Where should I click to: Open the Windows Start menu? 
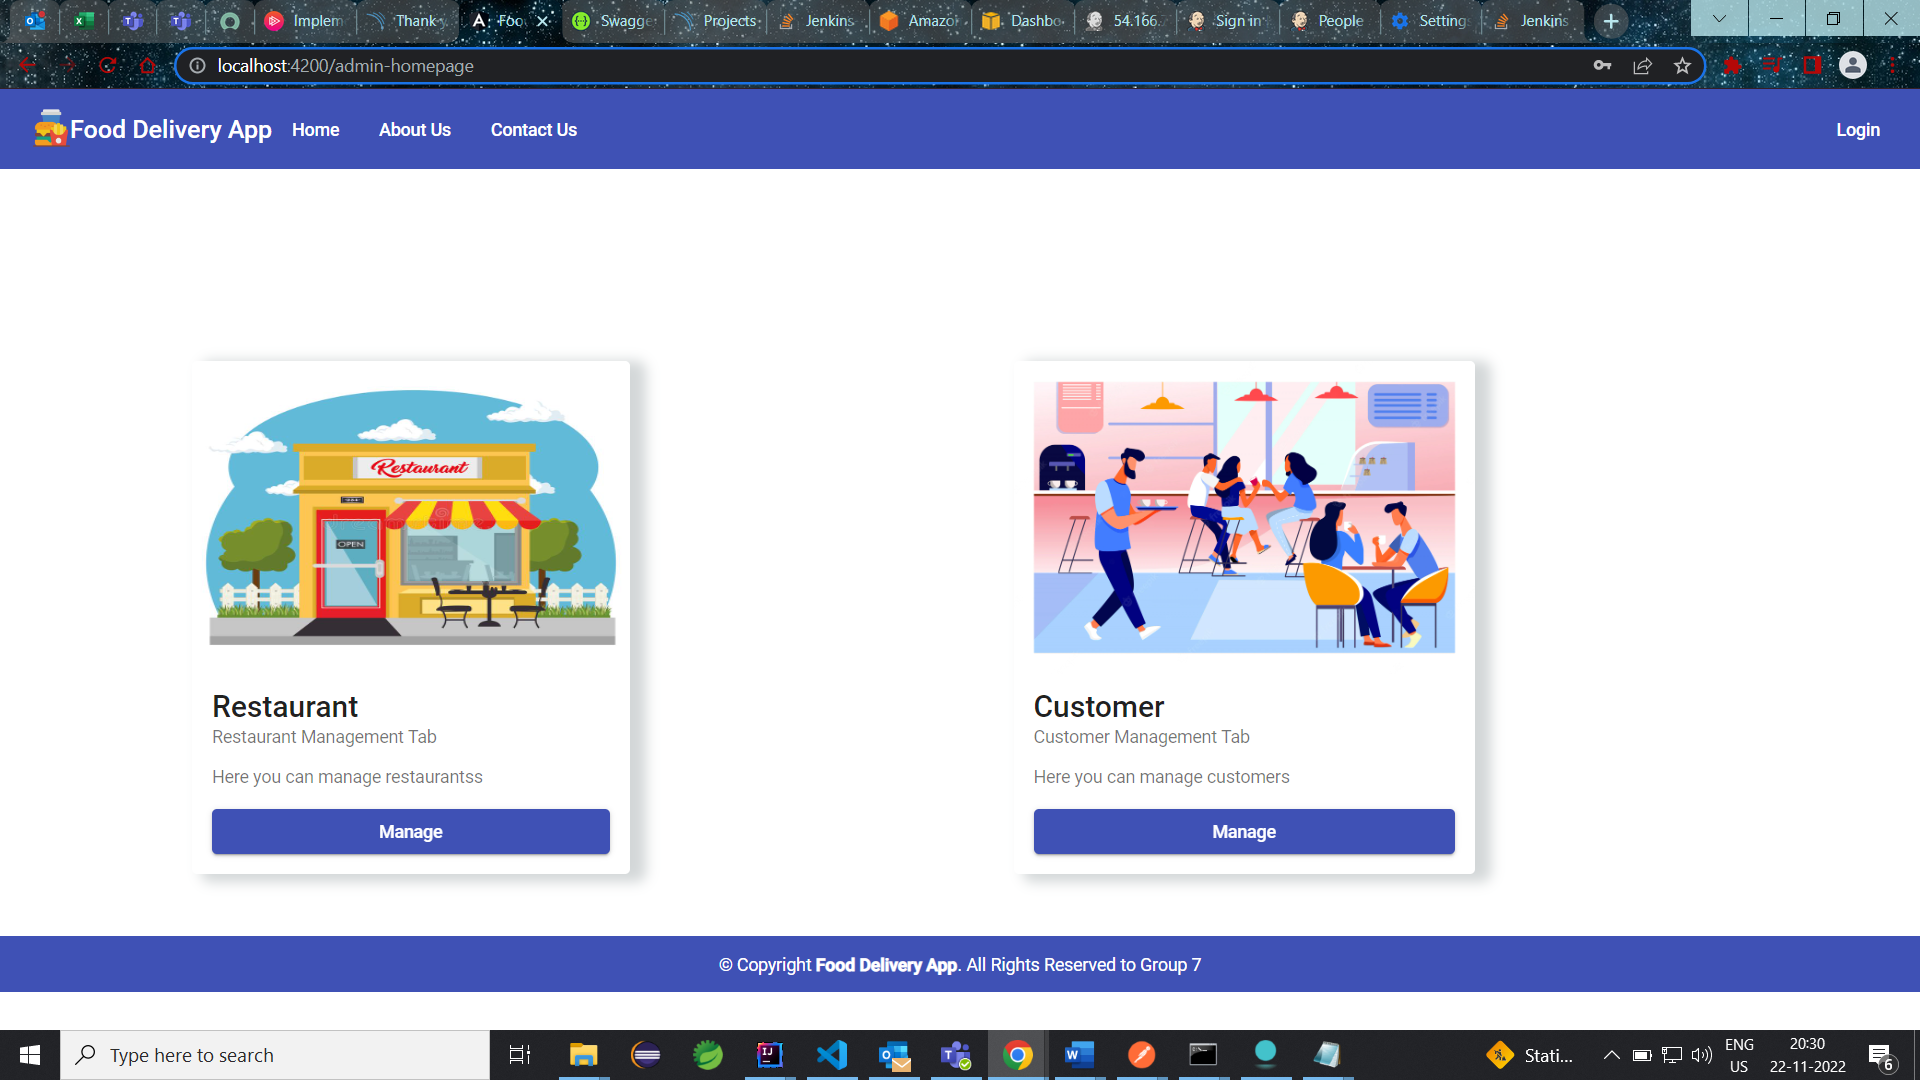tap(30, 1055)
